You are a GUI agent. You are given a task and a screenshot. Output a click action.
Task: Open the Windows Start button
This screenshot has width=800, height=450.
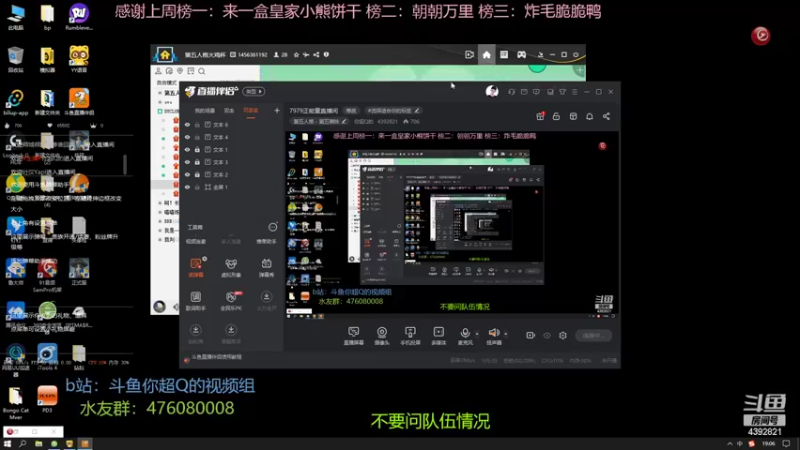pos(7,444)
